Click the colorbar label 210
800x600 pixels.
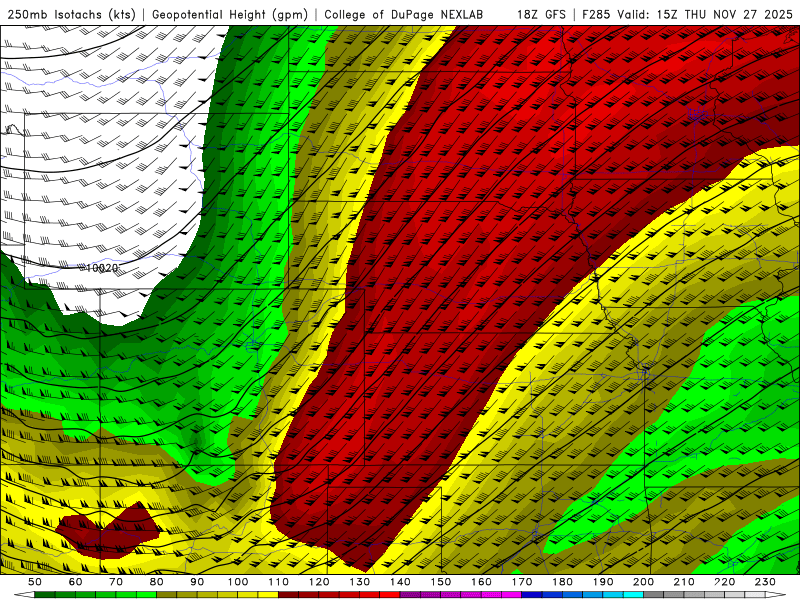pyautogui.click(x=684, y=582)
